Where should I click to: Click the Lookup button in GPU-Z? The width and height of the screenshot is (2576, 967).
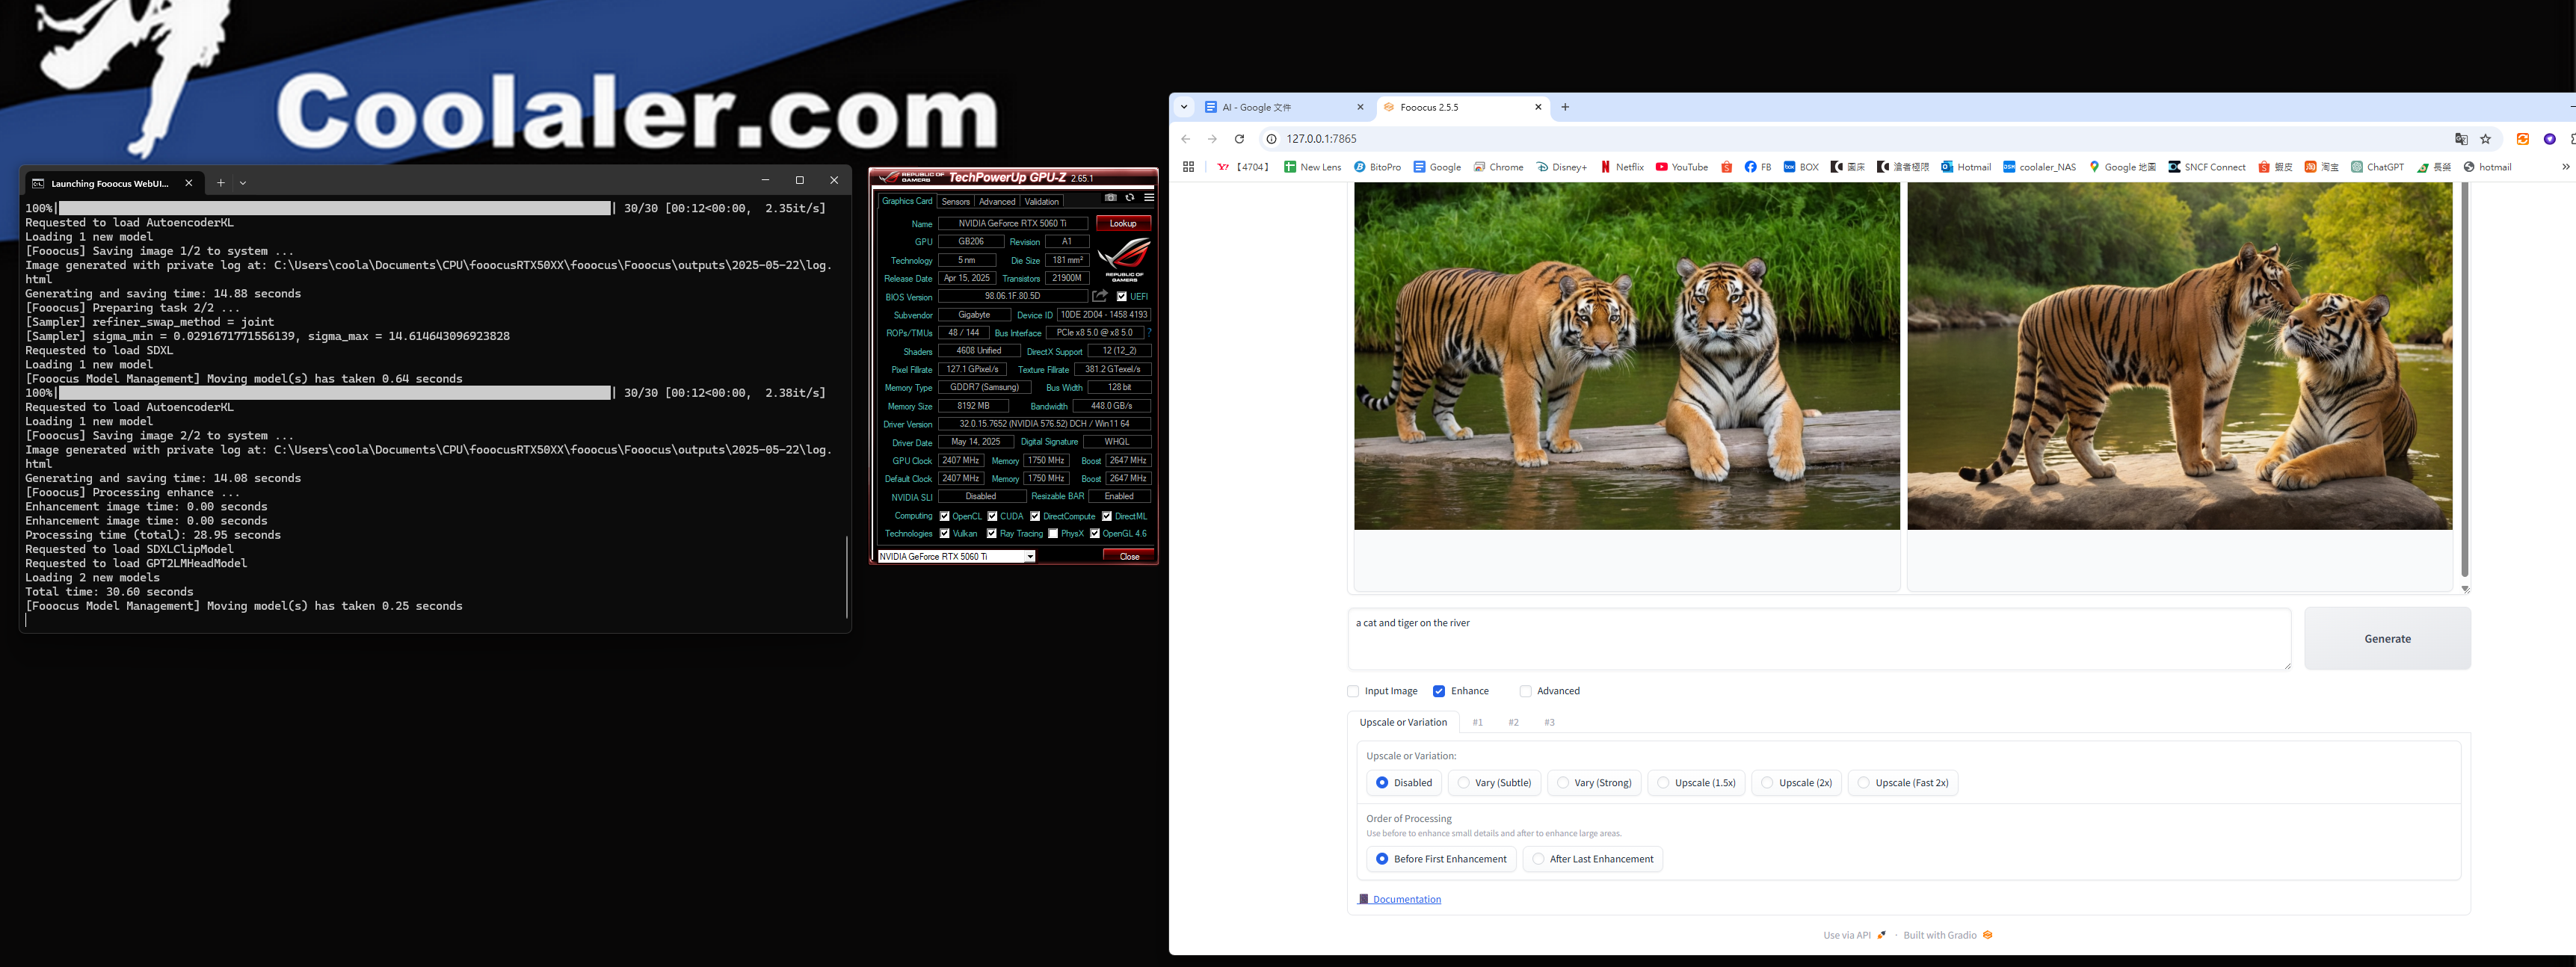point(1123,223)
